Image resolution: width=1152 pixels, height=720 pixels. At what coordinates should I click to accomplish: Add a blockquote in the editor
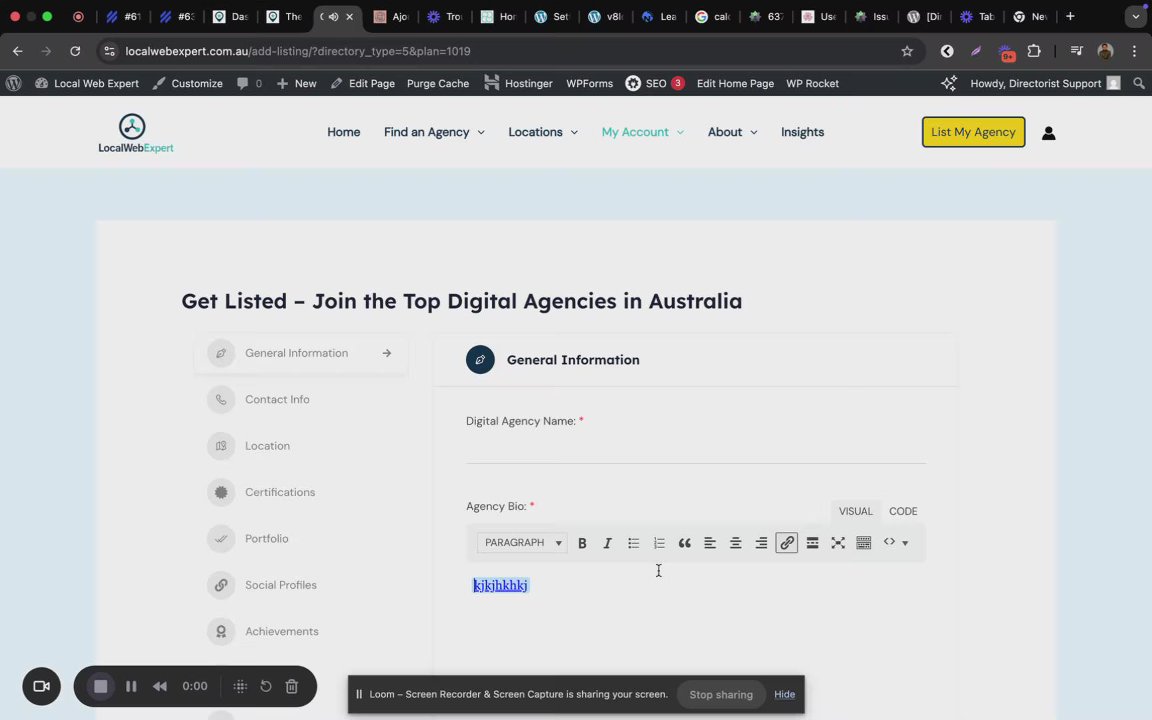(684, 543)
